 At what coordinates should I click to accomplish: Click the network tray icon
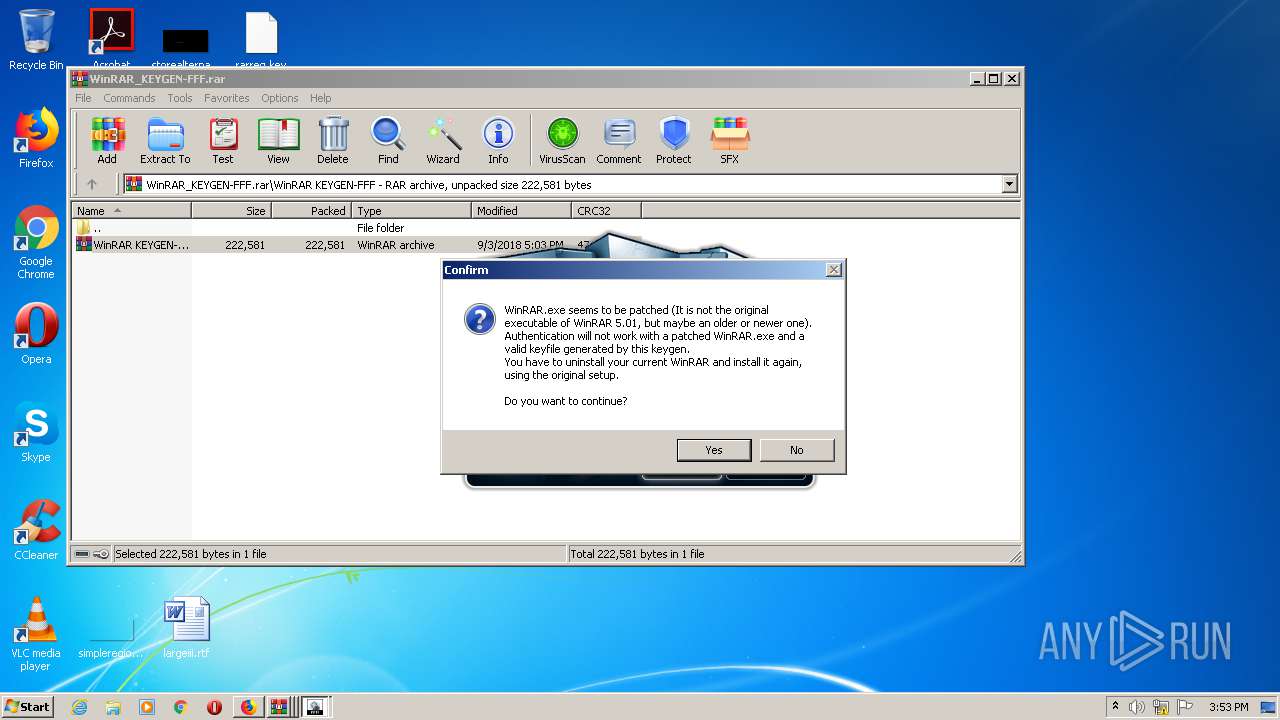[x=1161, y=707]
